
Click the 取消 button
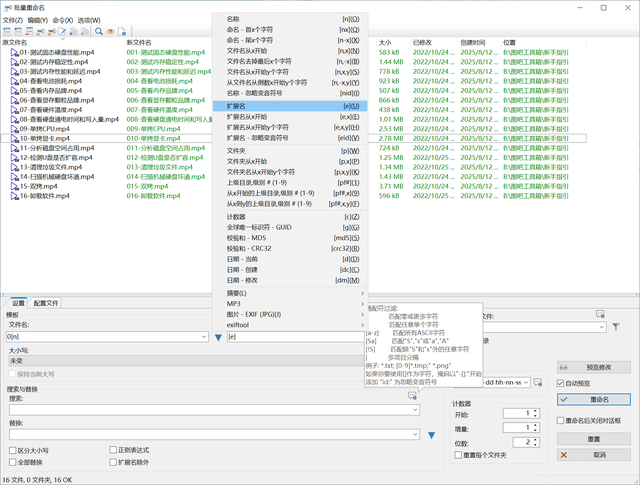594,455
